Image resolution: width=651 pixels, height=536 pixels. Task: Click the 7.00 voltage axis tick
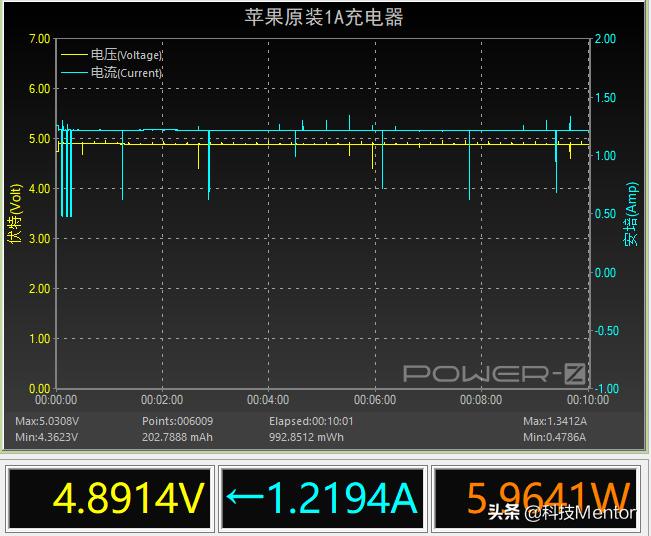pyautogui.click(x=39, y=39)
